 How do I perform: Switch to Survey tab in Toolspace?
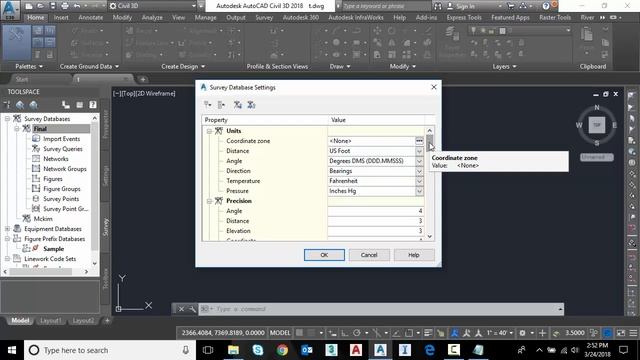(105, 227)
